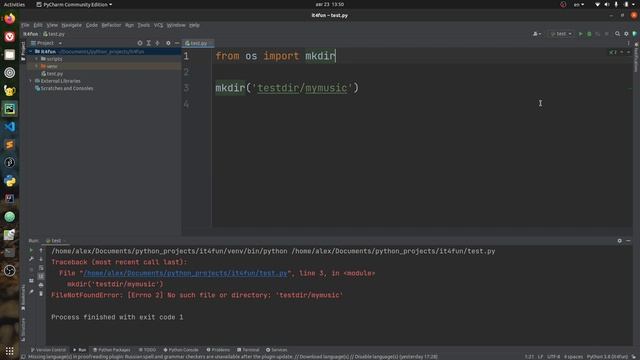Open Python Packages tool window
This screenshot has width=640, height=360.
pos(111,350)
